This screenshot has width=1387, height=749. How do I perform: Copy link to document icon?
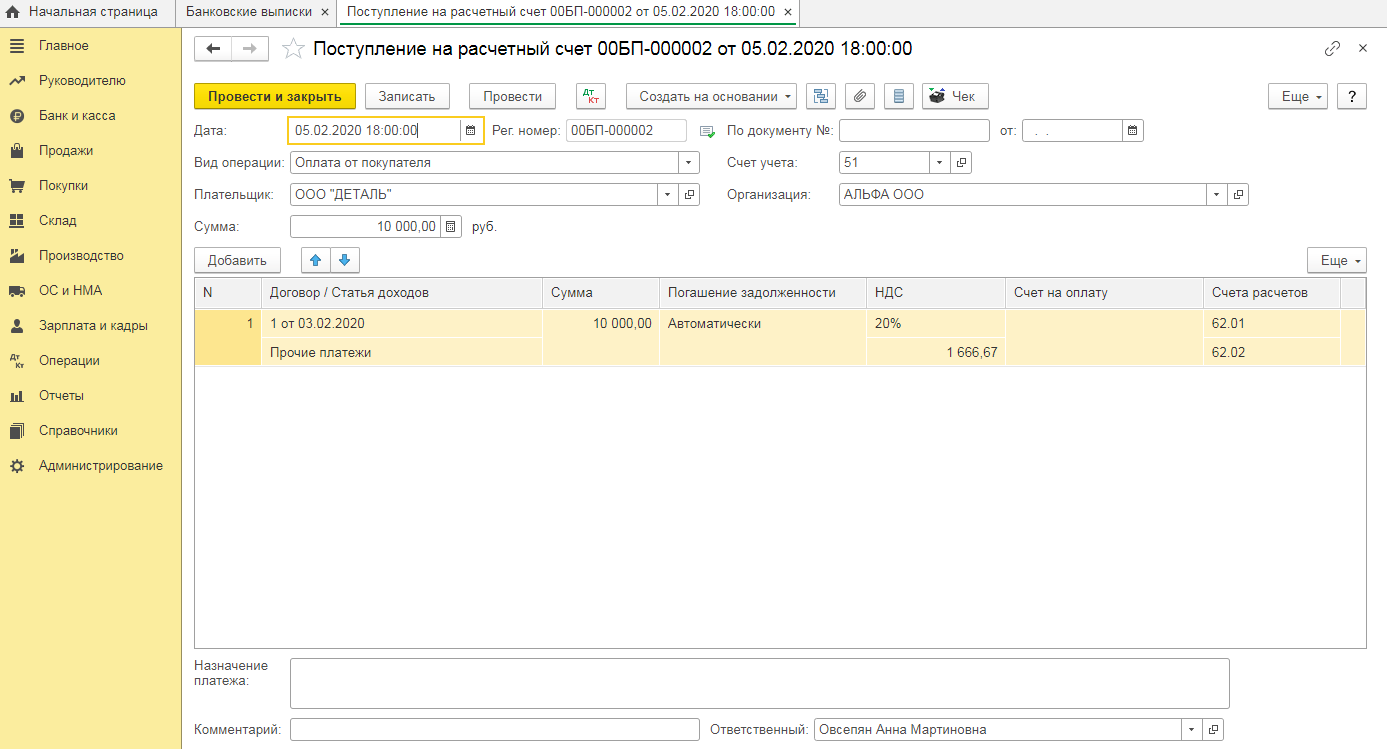tap(1332, 49)
